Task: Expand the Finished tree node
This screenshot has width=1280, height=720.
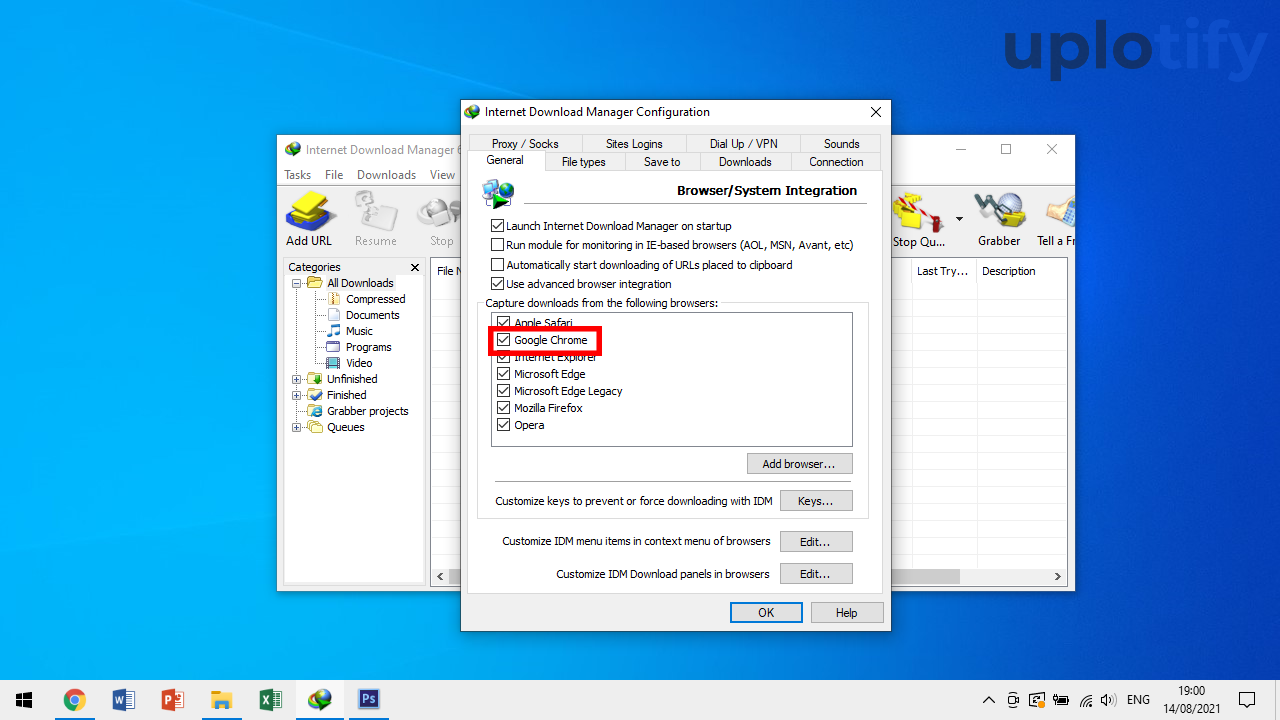Action: 297,395
